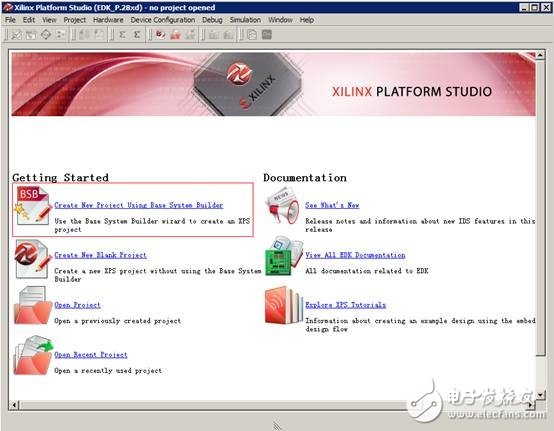Follow the Create New Blank Project link
554x431 pixels.
(100, 255)
